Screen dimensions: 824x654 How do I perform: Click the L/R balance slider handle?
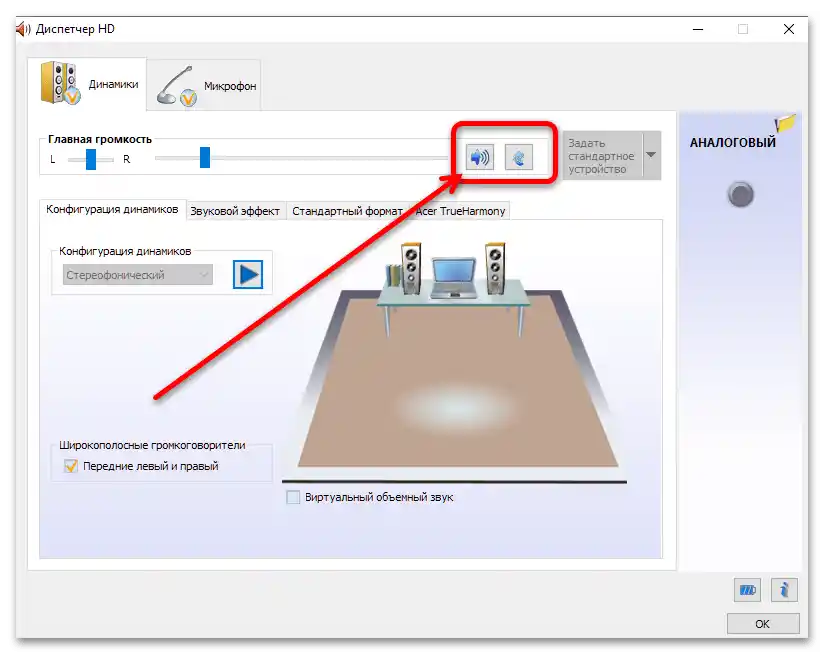[x=91, y=159]
